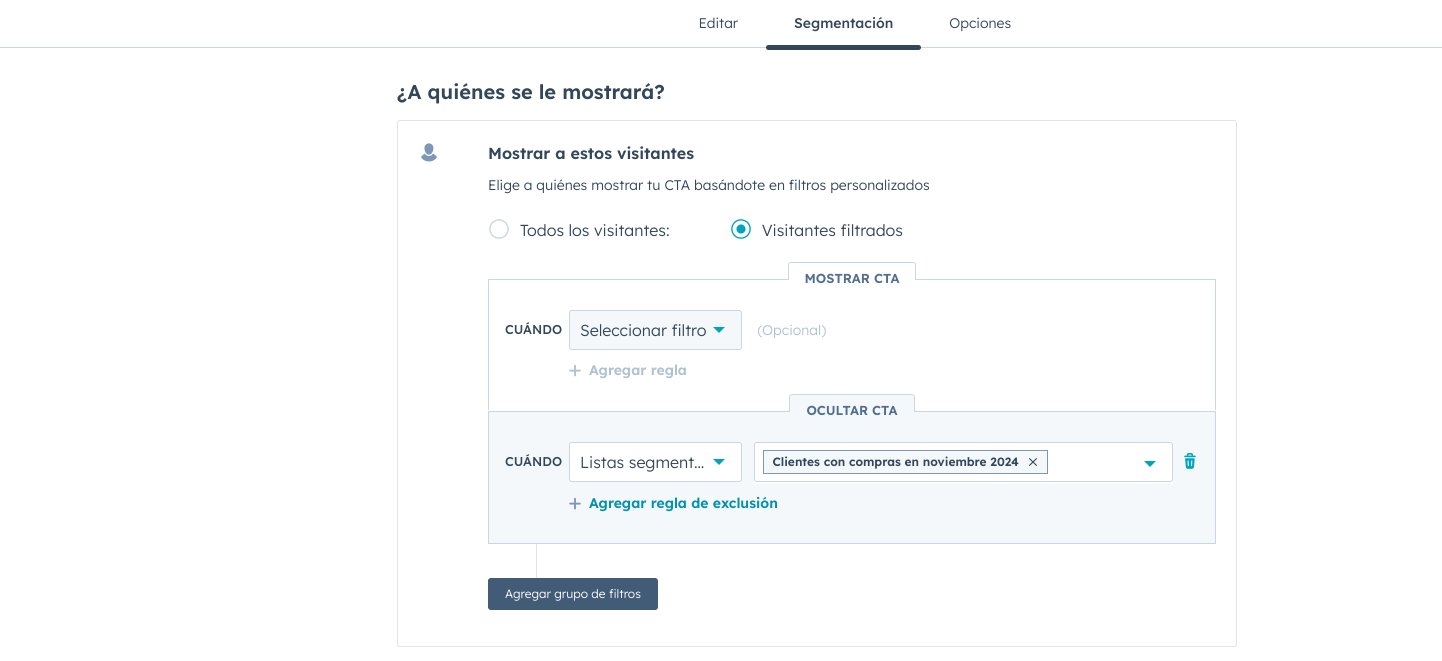This screenshot has height=661, width=1442.
Task: Remove the 'Clientes con compras en noviembre 2024' tag
Action: click(x=1033, y=462)
